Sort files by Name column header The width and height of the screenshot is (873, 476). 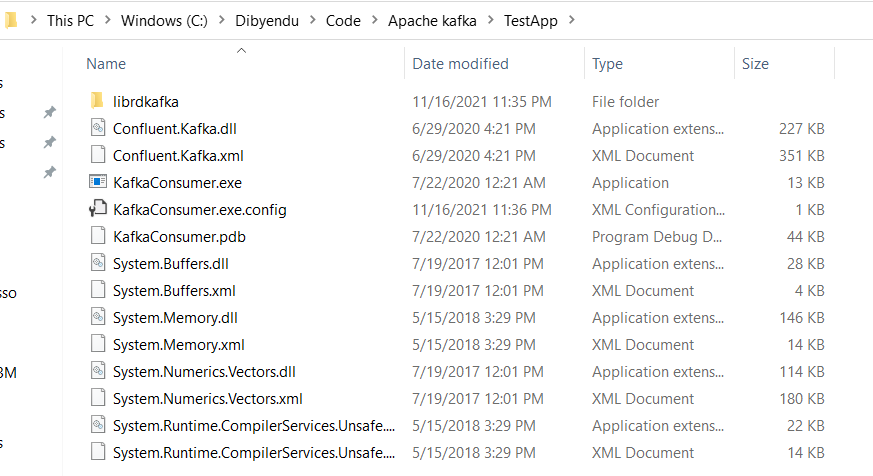(106, 64)
